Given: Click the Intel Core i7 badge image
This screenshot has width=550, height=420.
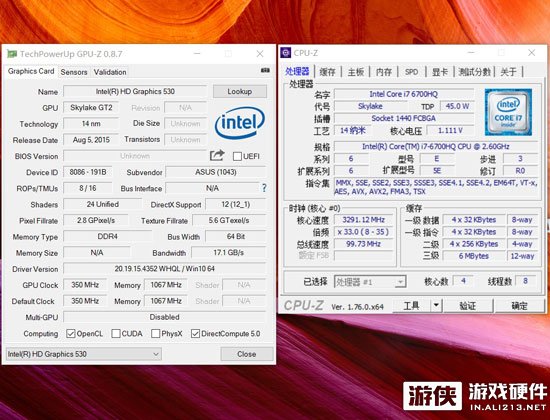Looking at the screenshot, I should point(508,112).
